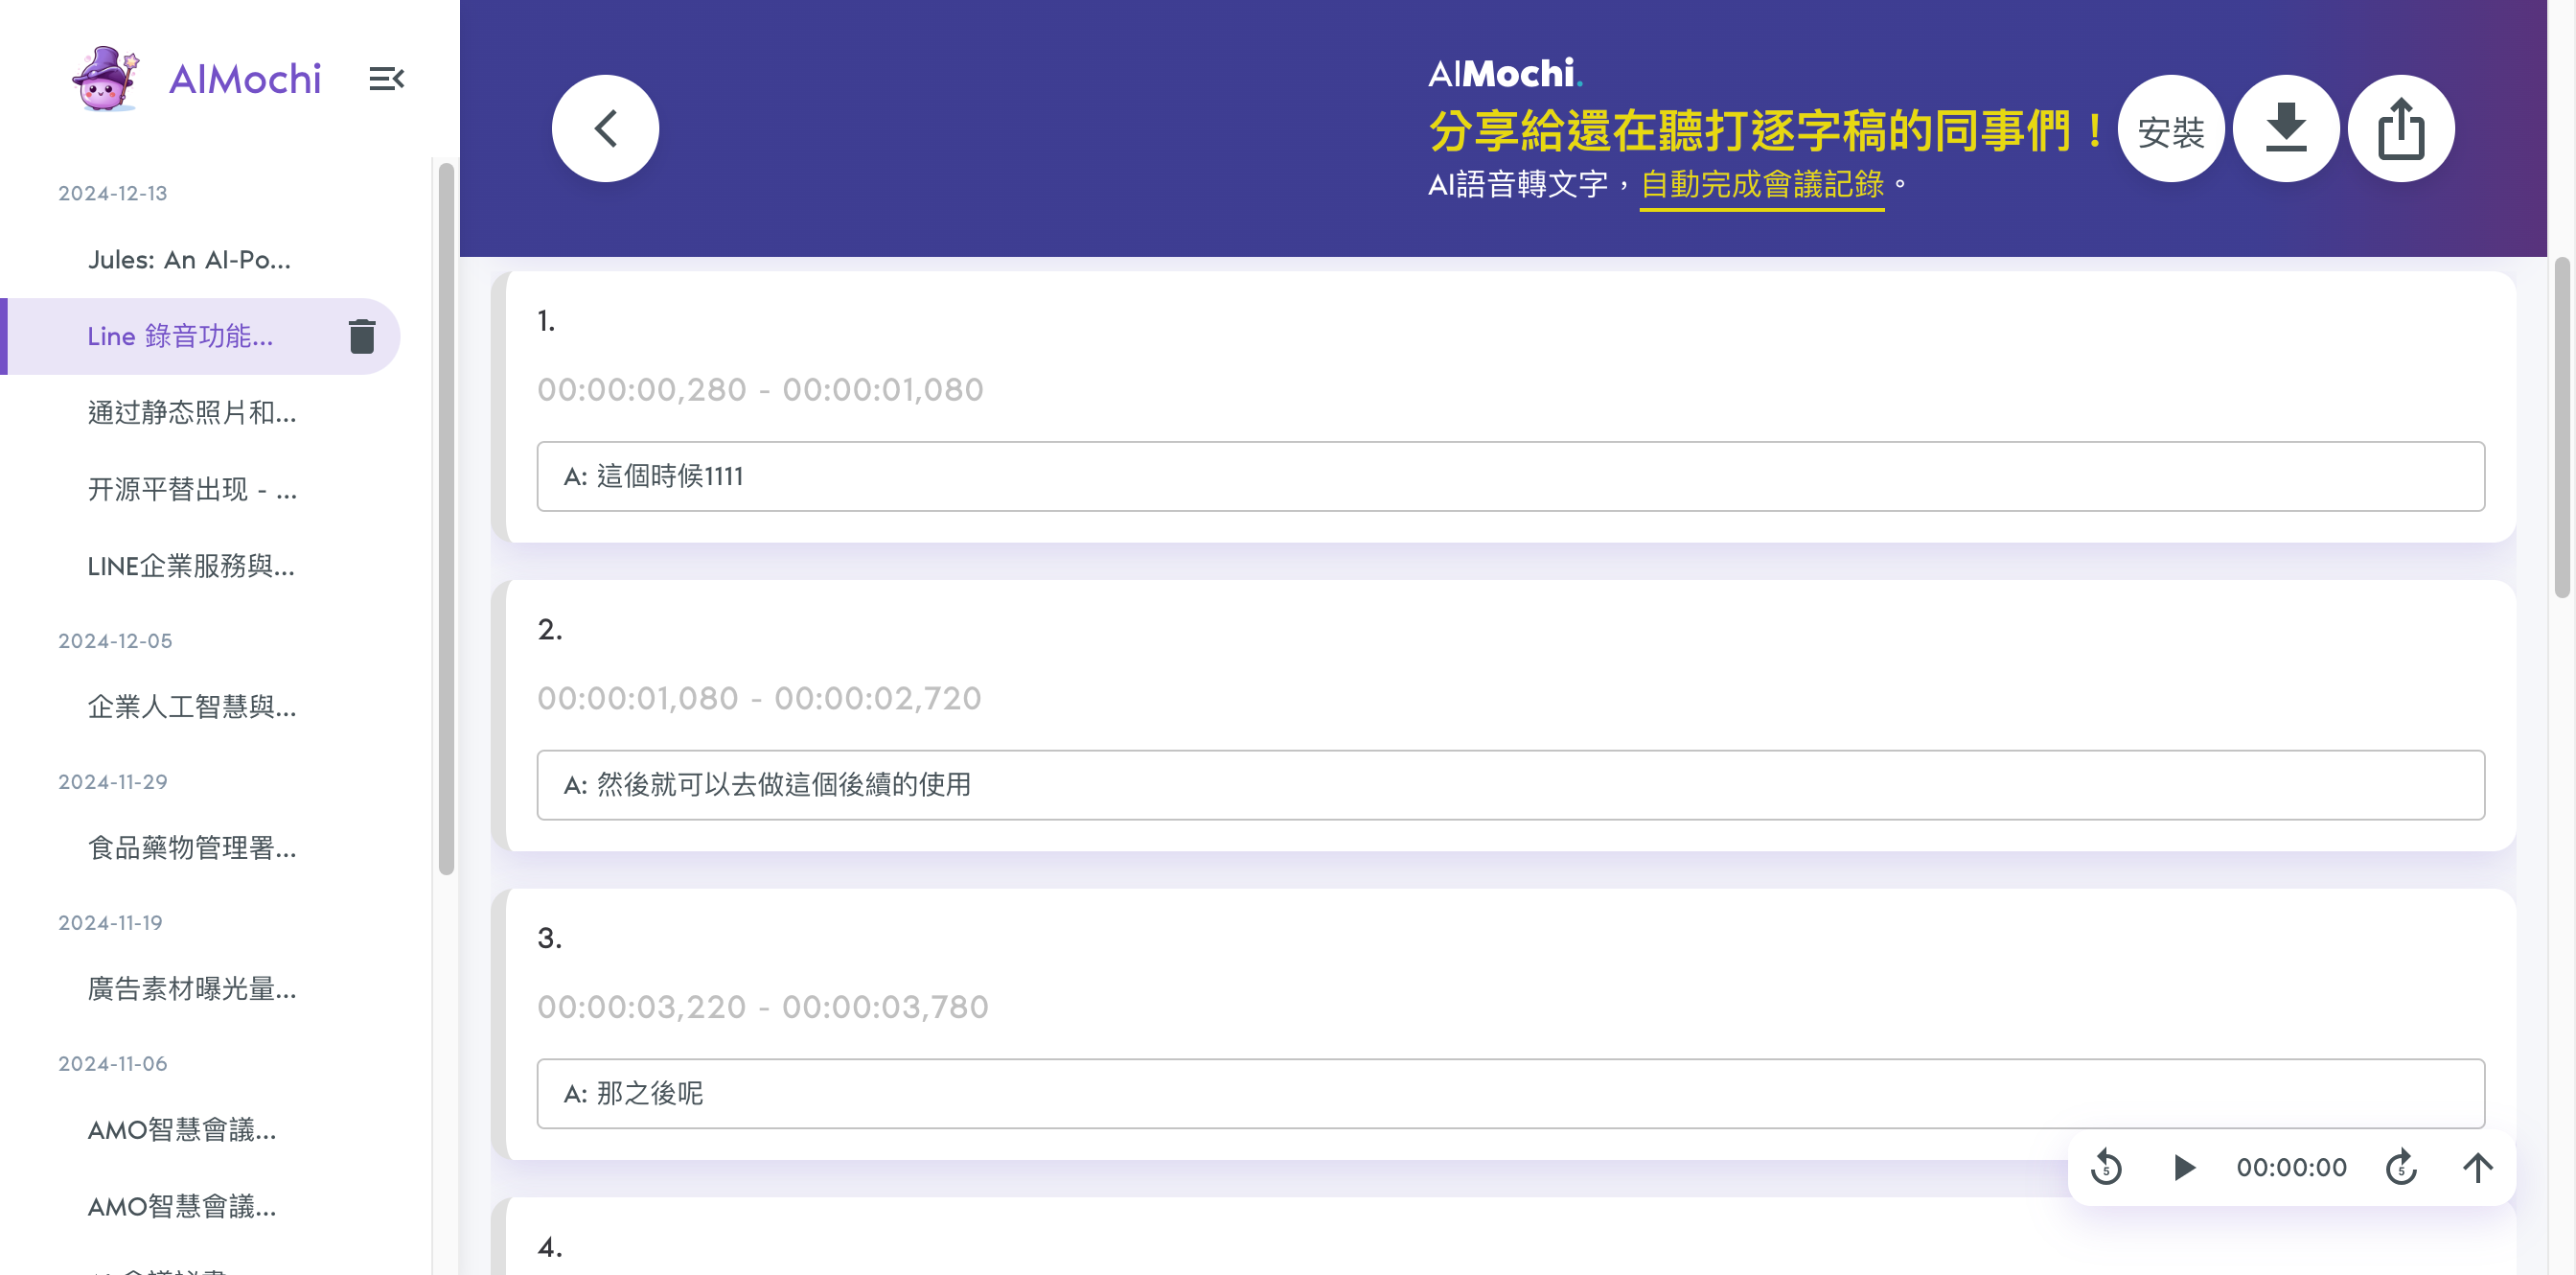
Task: Go back using the left chevron button
Action: coord(605,128)
